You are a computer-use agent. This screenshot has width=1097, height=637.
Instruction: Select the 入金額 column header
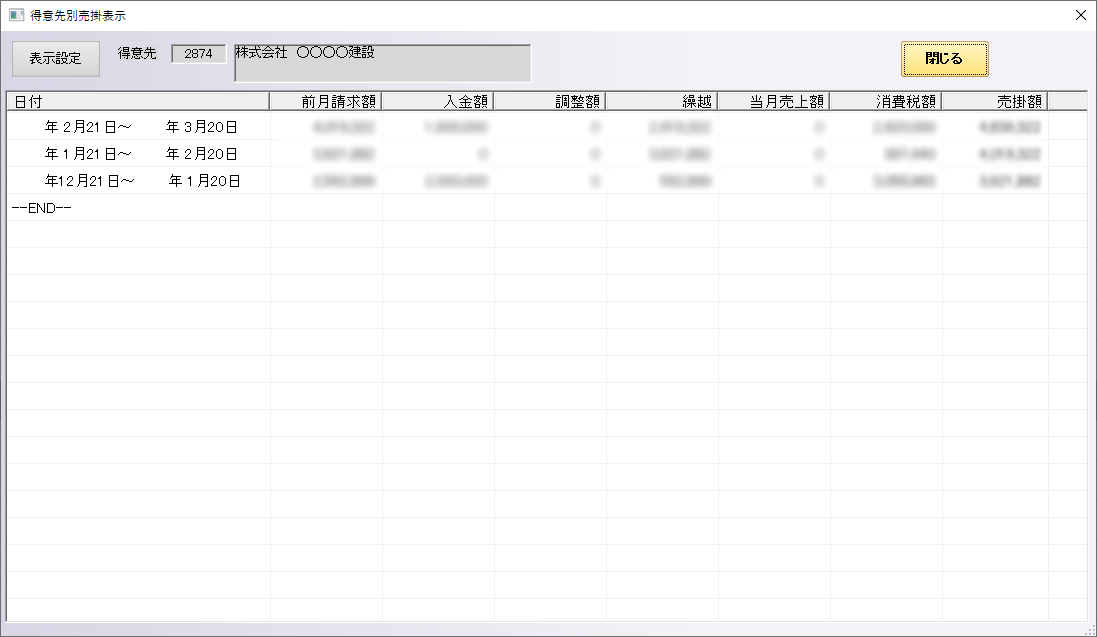coord(438,101)
